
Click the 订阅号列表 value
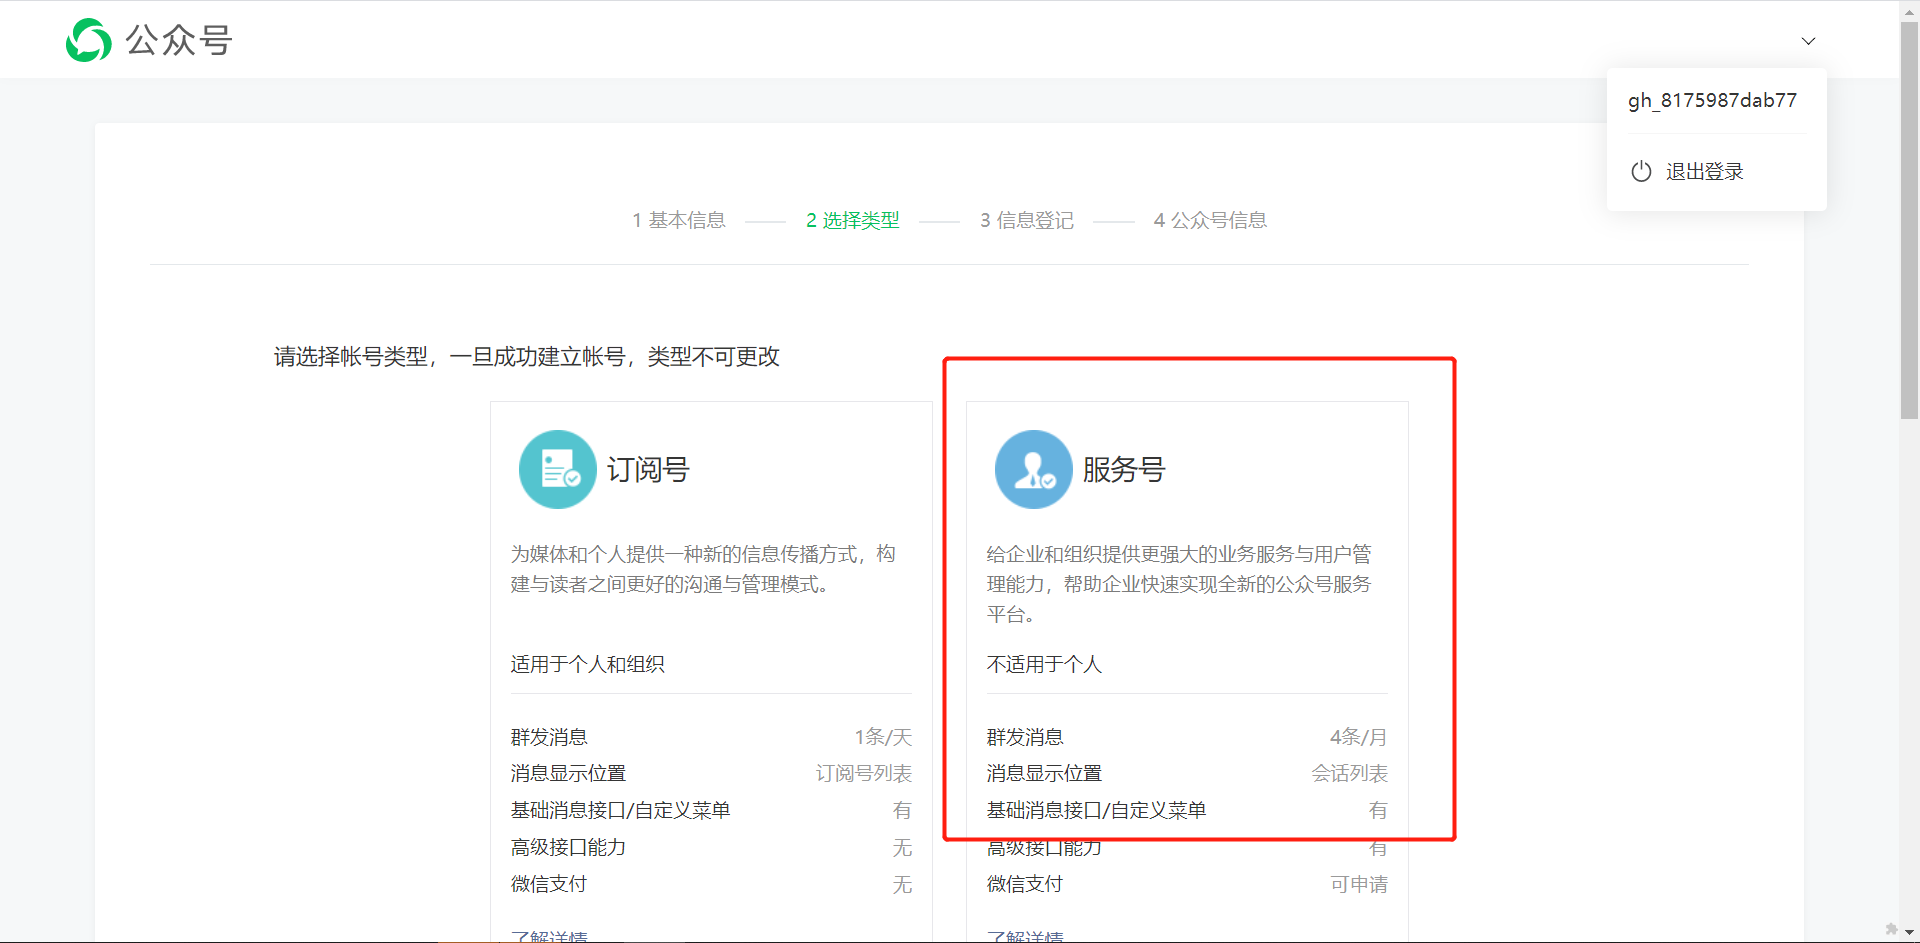pyautogui.click(x=864, y=773)
